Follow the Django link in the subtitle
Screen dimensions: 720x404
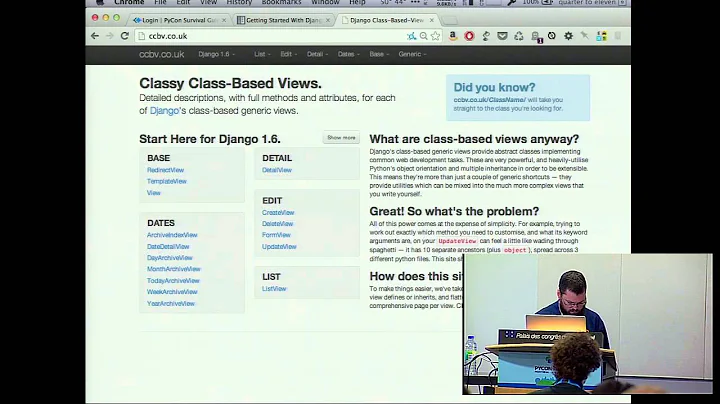coord(164,111)
